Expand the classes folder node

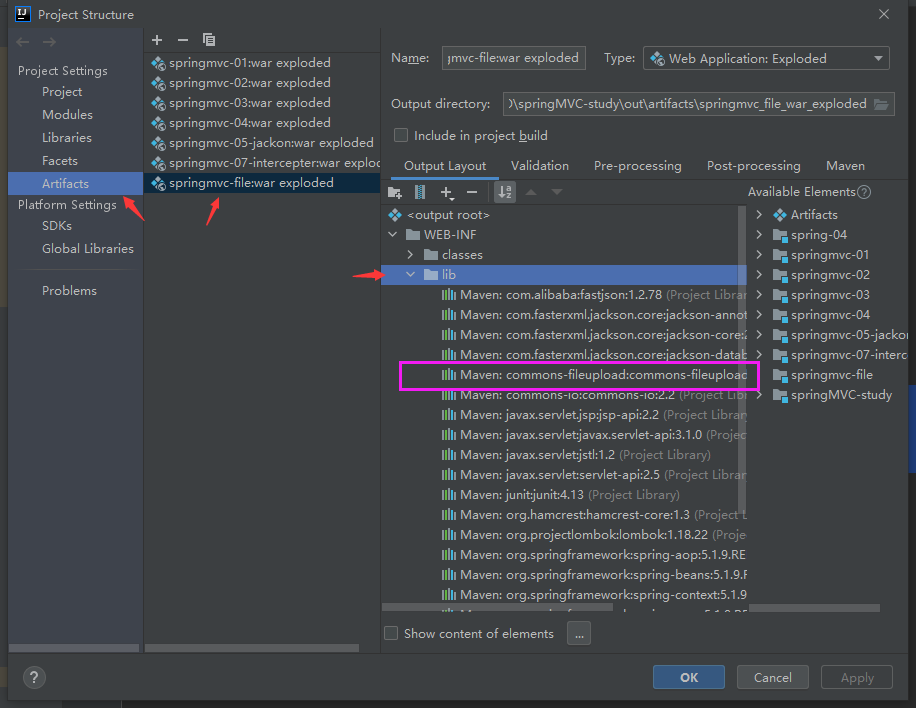410,255
